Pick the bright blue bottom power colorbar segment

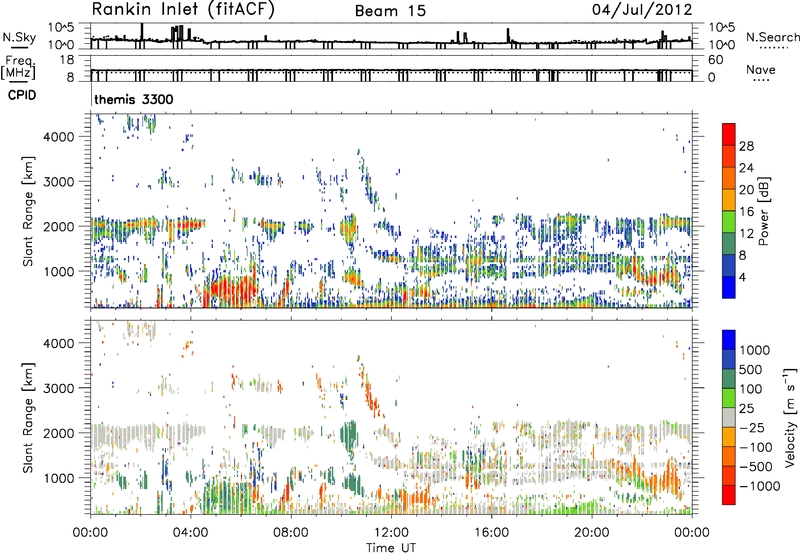tap(729, 287)
